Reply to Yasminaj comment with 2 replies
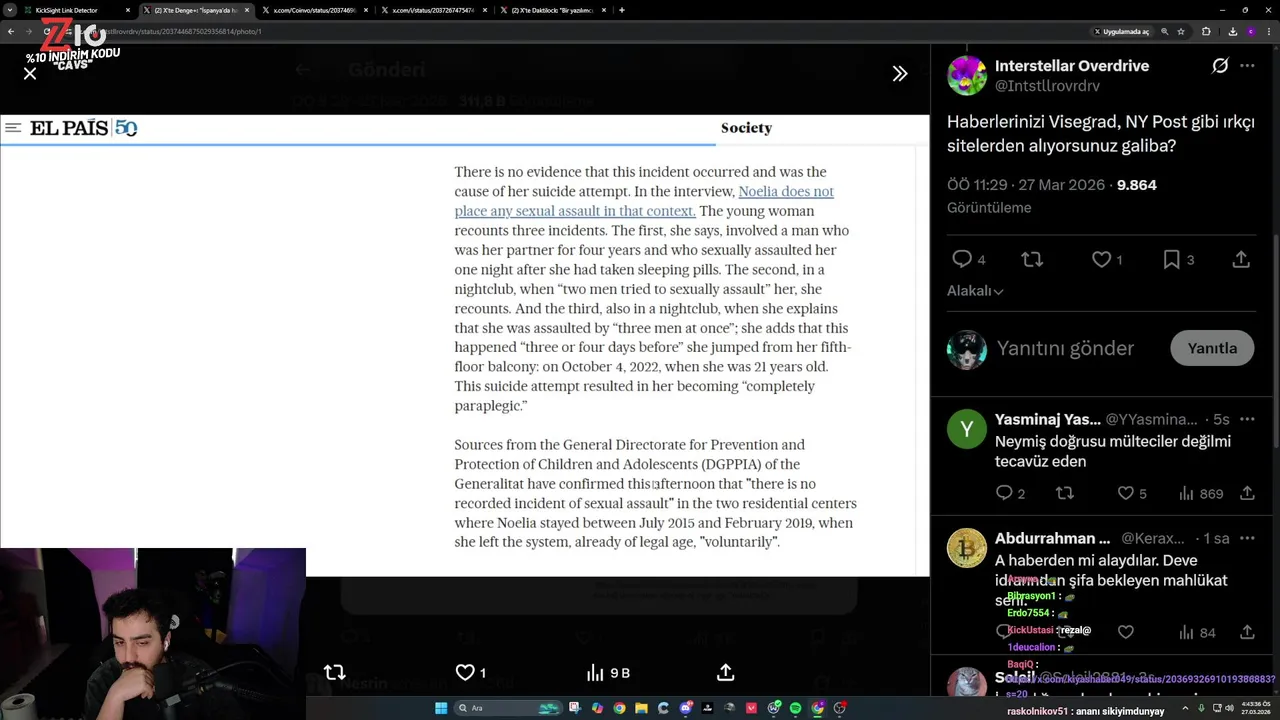1280x720 pixels. (x=1010, y=493)
